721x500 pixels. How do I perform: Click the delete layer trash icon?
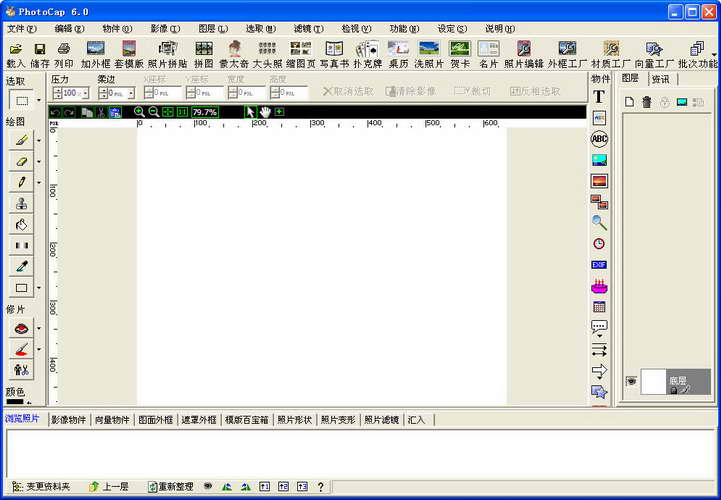click(647, 102)
